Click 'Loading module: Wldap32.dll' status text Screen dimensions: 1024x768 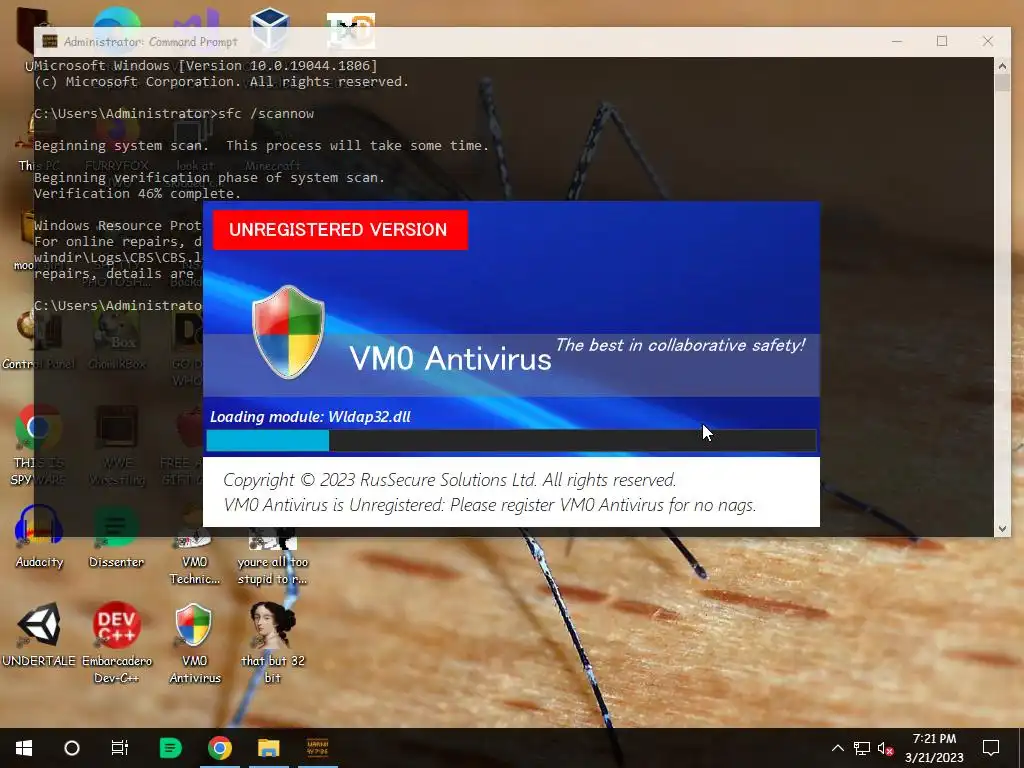coord(310,417)
